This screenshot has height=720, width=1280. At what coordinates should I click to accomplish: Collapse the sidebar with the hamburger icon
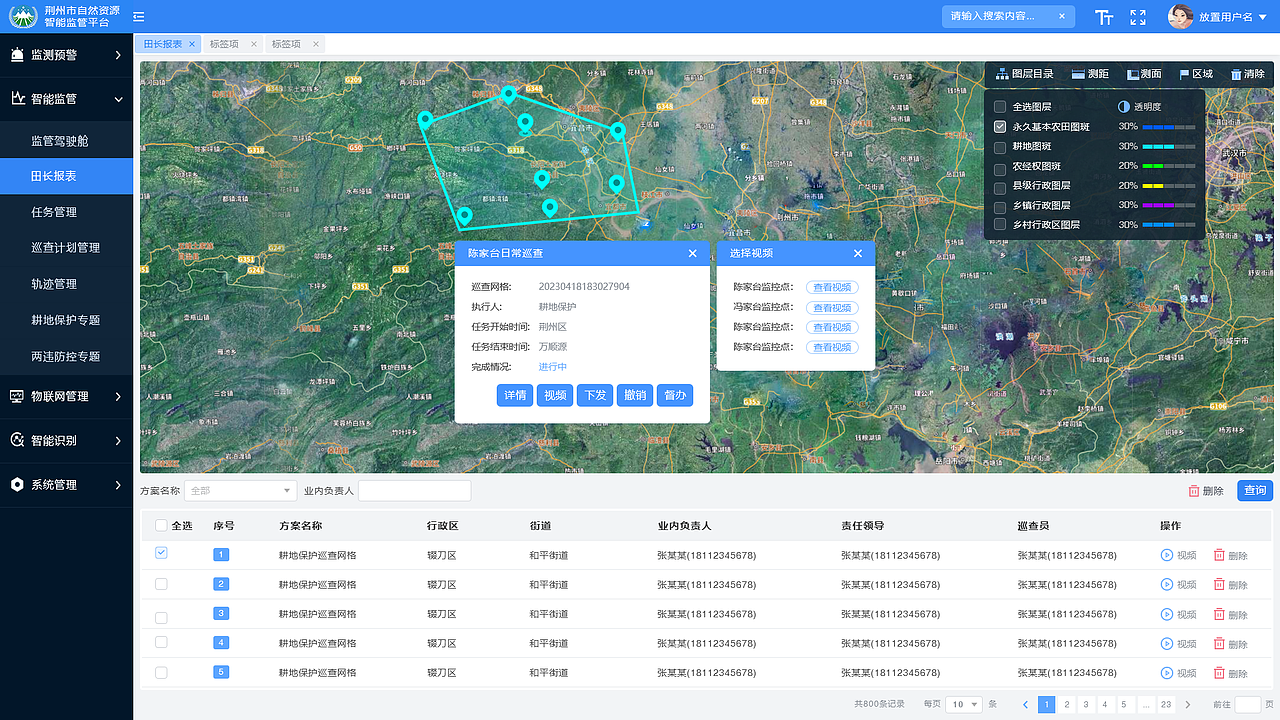click(x=138, y=17)
